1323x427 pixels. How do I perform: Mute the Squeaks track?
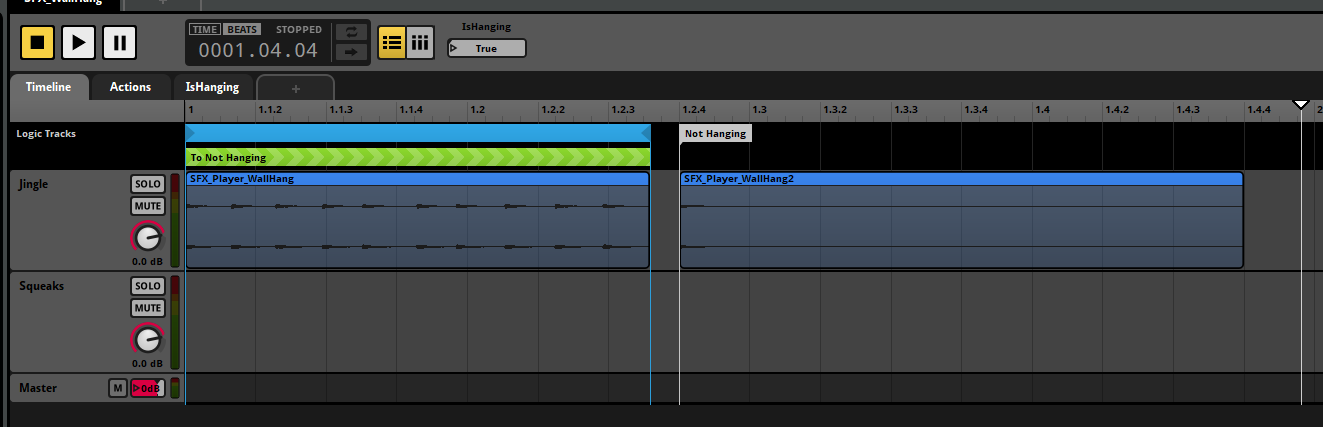[147, 308]
